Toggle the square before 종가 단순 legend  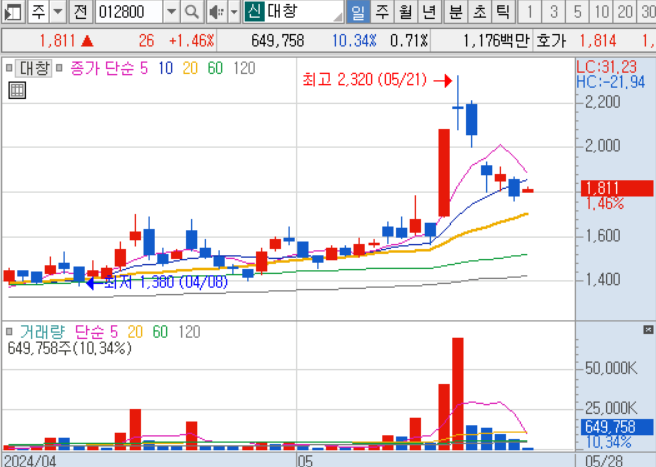click(x=59, y=68)
